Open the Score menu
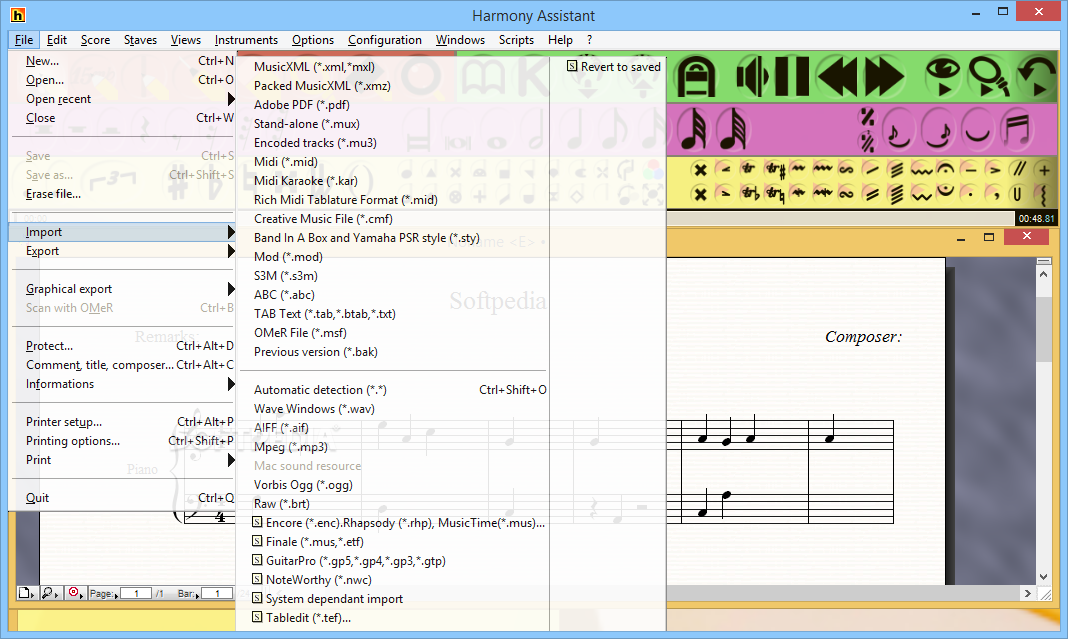The width and height of the screenshot is (1068, 639). click(x=95, y=40)
